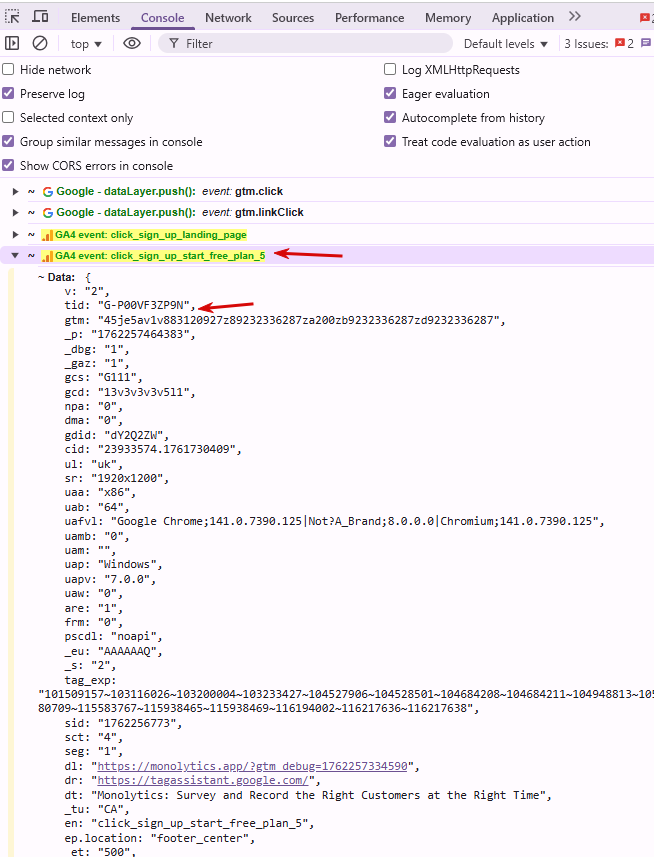654x857 pixels.
Task: Click the red issues flag icon
Action: pyautogui.click(x=620, y=43)
